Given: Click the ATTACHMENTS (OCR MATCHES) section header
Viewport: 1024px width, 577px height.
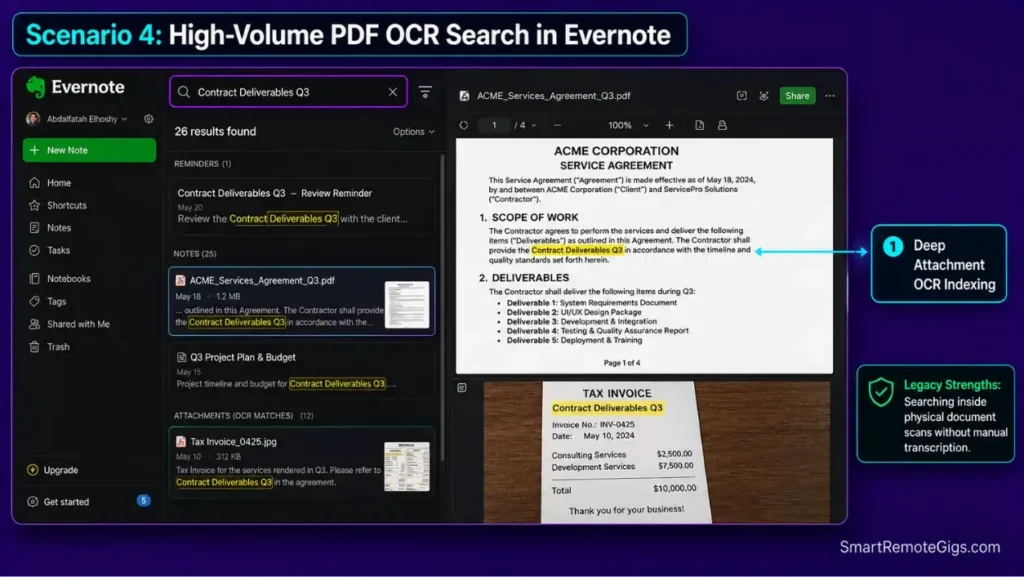Looking at the screenshot, I should (244, 415).
